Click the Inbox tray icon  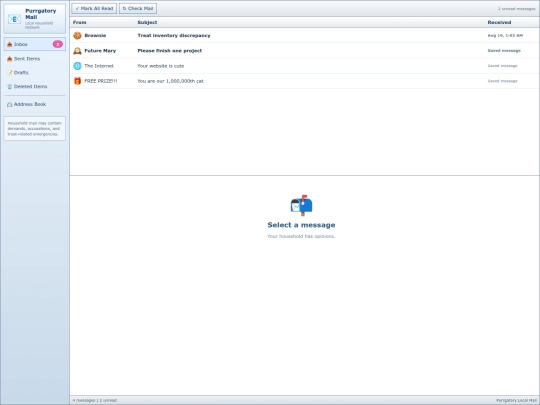10,44
